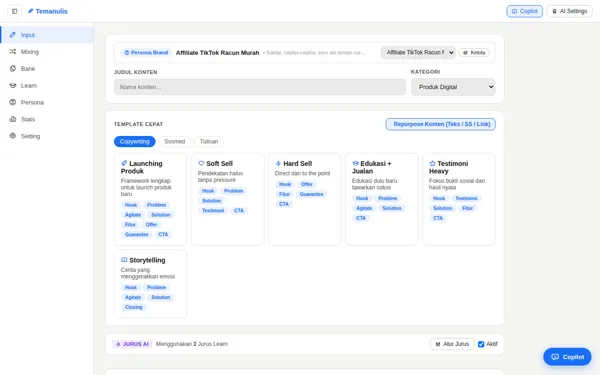The height and width of the screenshot is (375, 600).
Task: Choose the Soft Sell template card
Action: [228, 199]
